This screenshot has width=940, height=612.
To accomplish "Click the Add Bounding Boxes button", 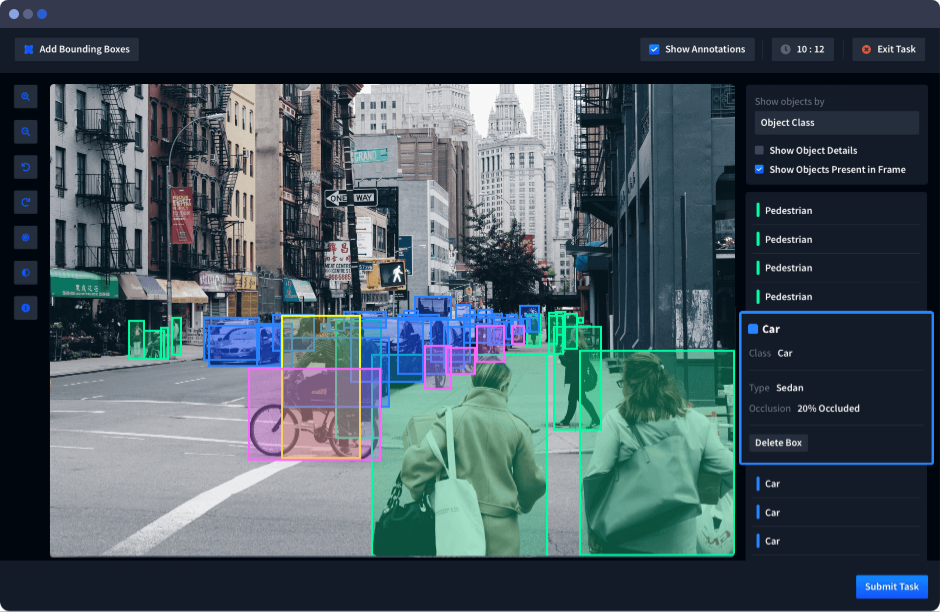I will [76, 49].
